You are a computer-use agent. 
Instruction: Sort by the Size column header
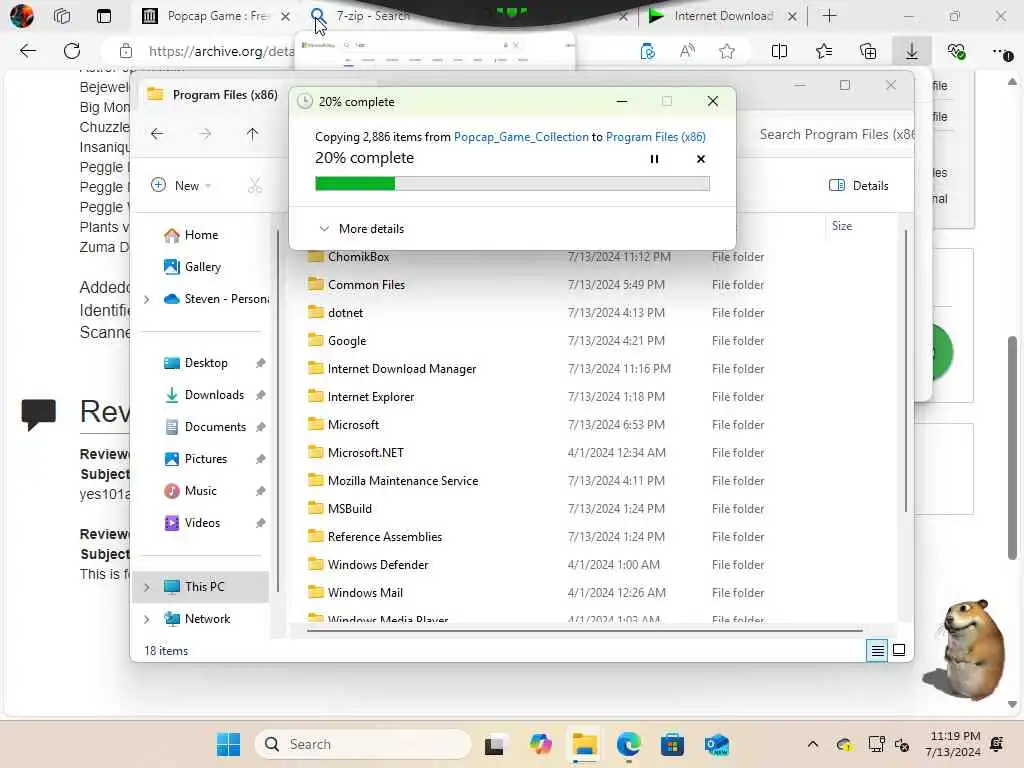click(x=842, y=226)
